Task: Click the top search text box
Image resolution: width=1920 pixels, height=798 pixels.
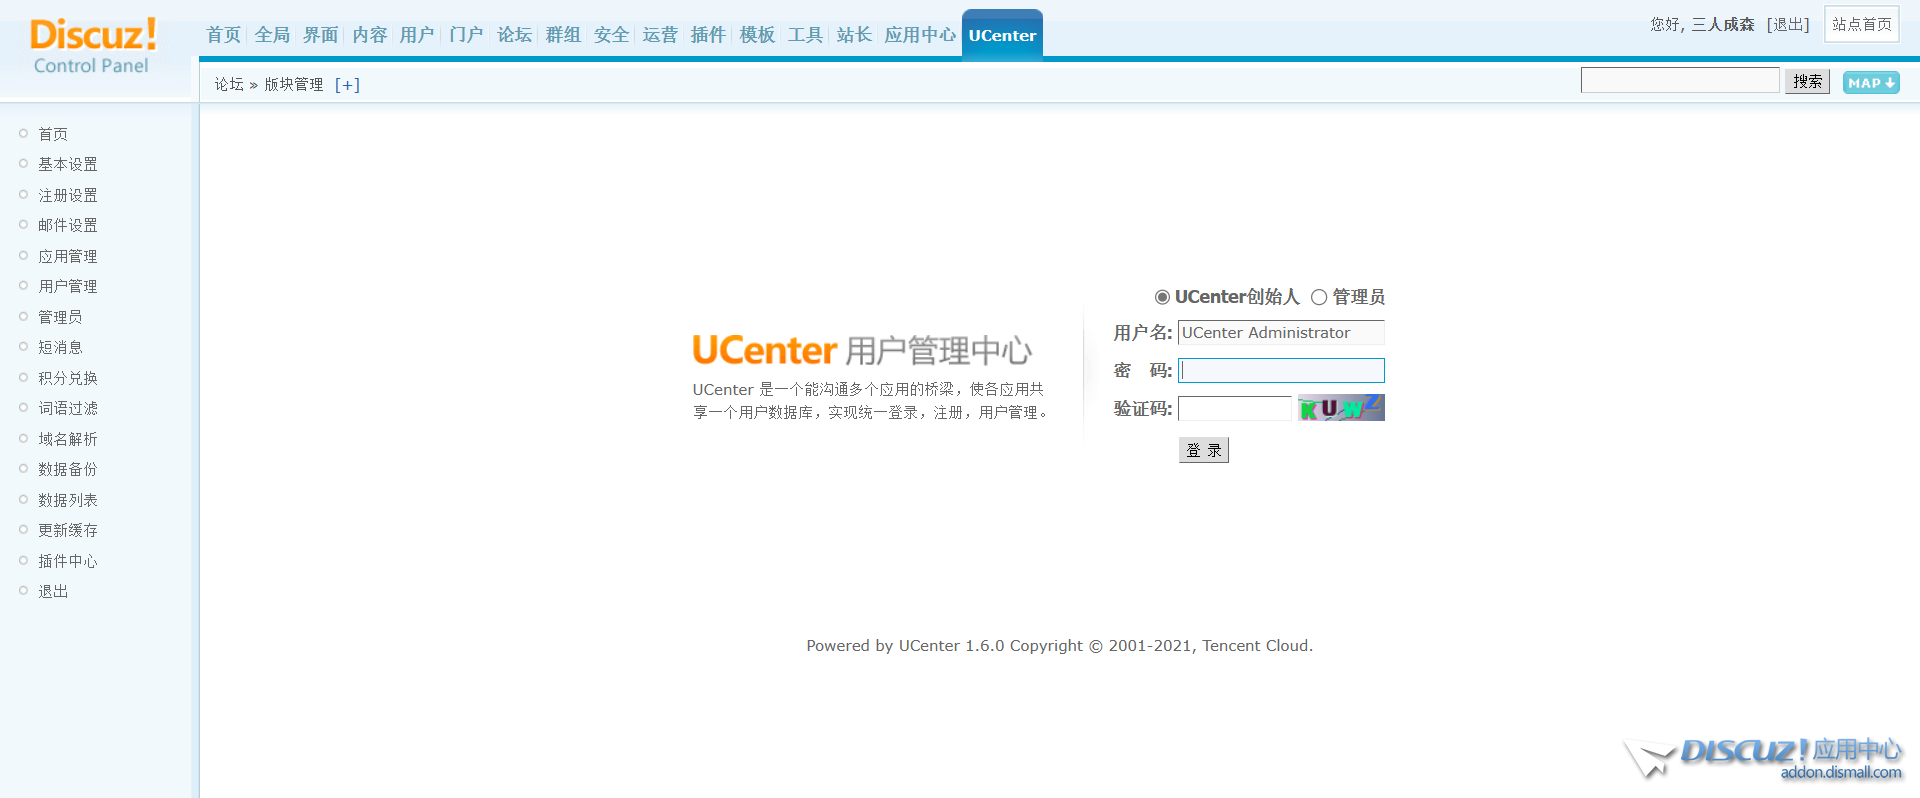Action: click(1680, 81)
